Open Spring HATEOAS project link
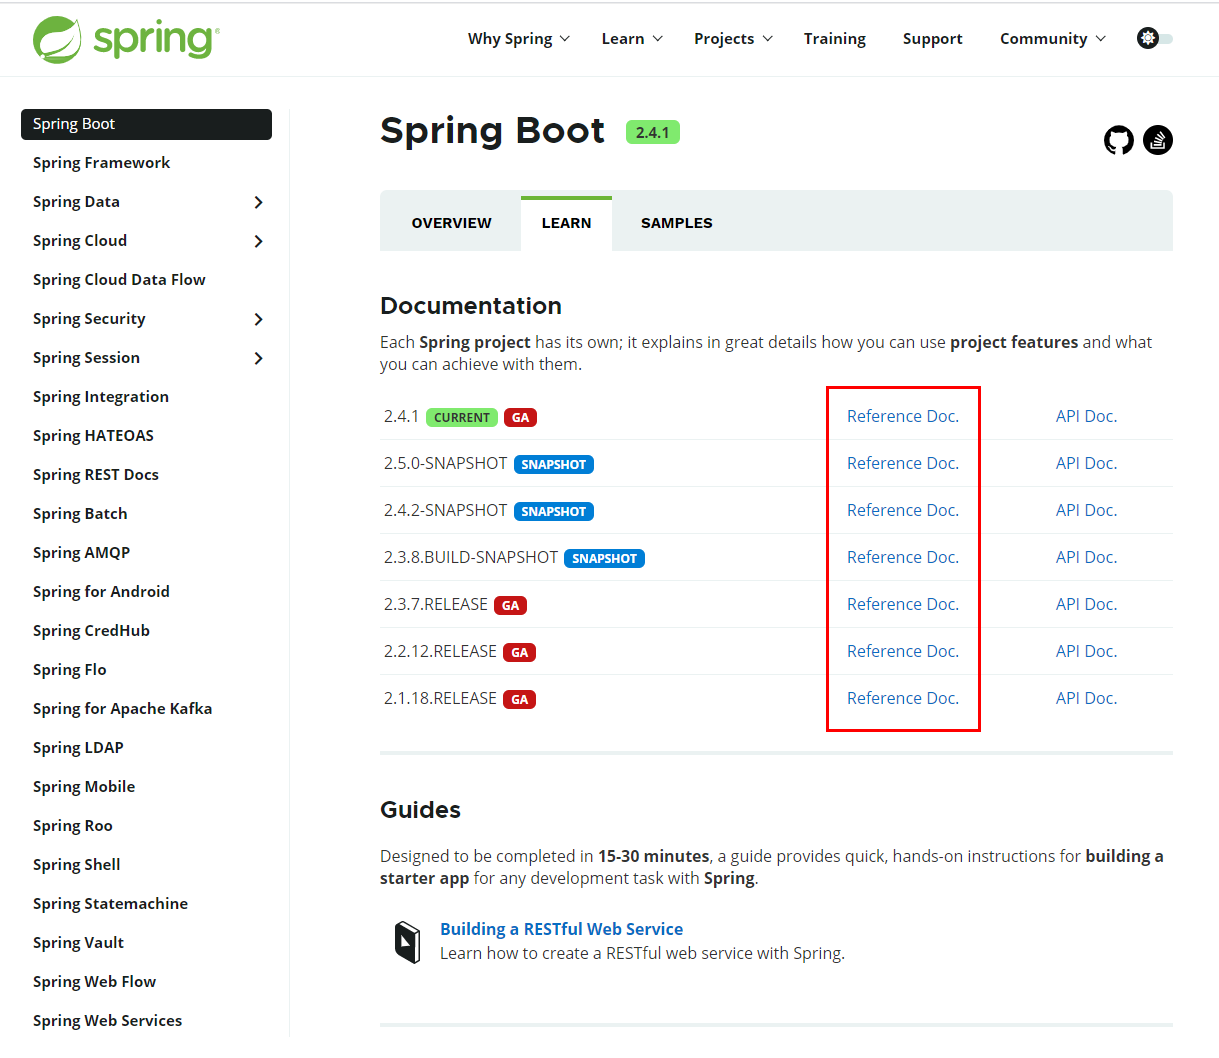This screenshot has width=1219, height=1058. [93, 436]
